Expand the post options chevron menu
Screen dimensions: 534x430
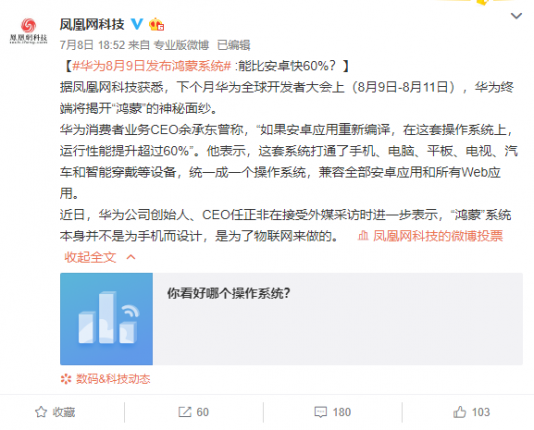click(x=516, y=16)
